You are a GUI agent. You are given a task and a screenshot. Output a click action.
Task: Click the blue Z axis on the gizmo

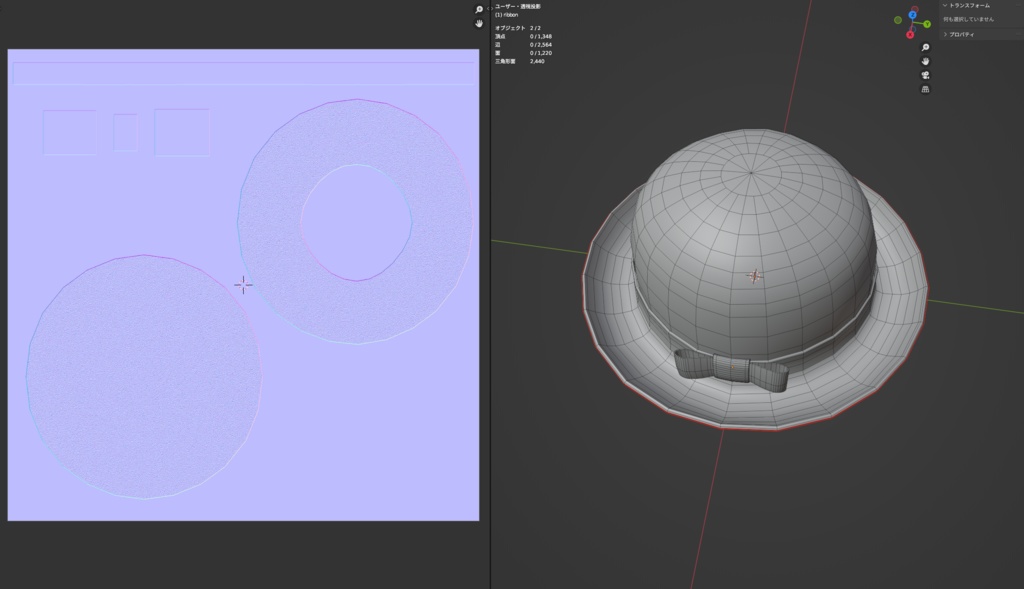[x=913, y=15]
